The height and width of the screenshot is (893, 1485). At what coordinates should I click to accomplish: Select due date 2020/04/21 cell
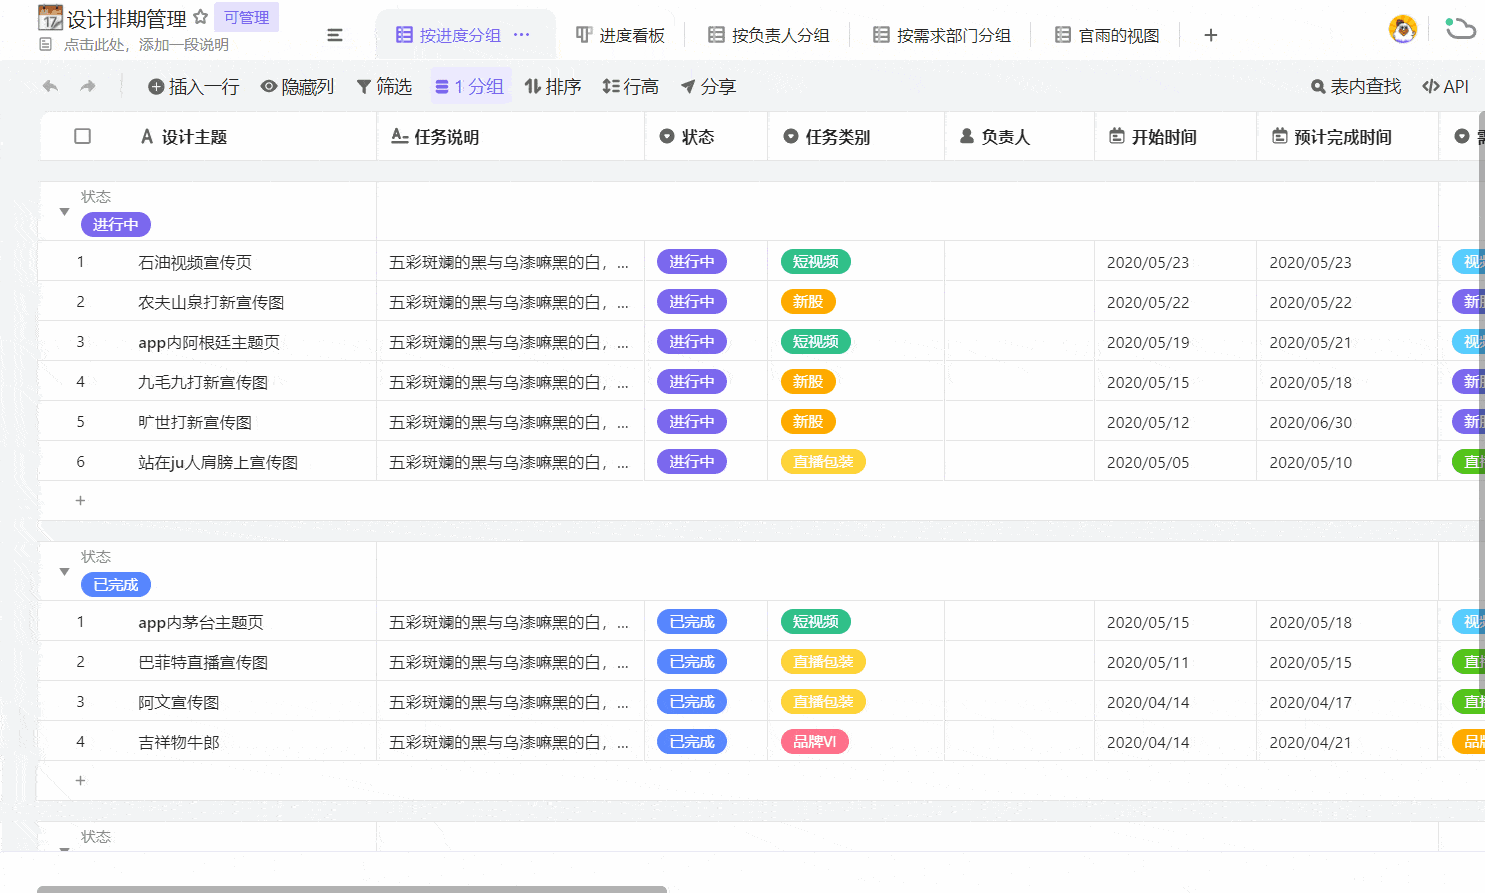coord(1347,742)
